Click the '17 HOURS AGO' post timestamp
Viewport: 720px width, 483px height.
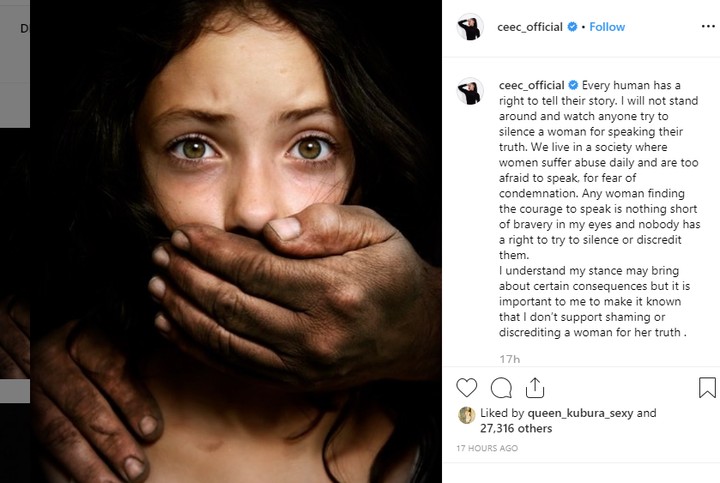pos(489,449)
